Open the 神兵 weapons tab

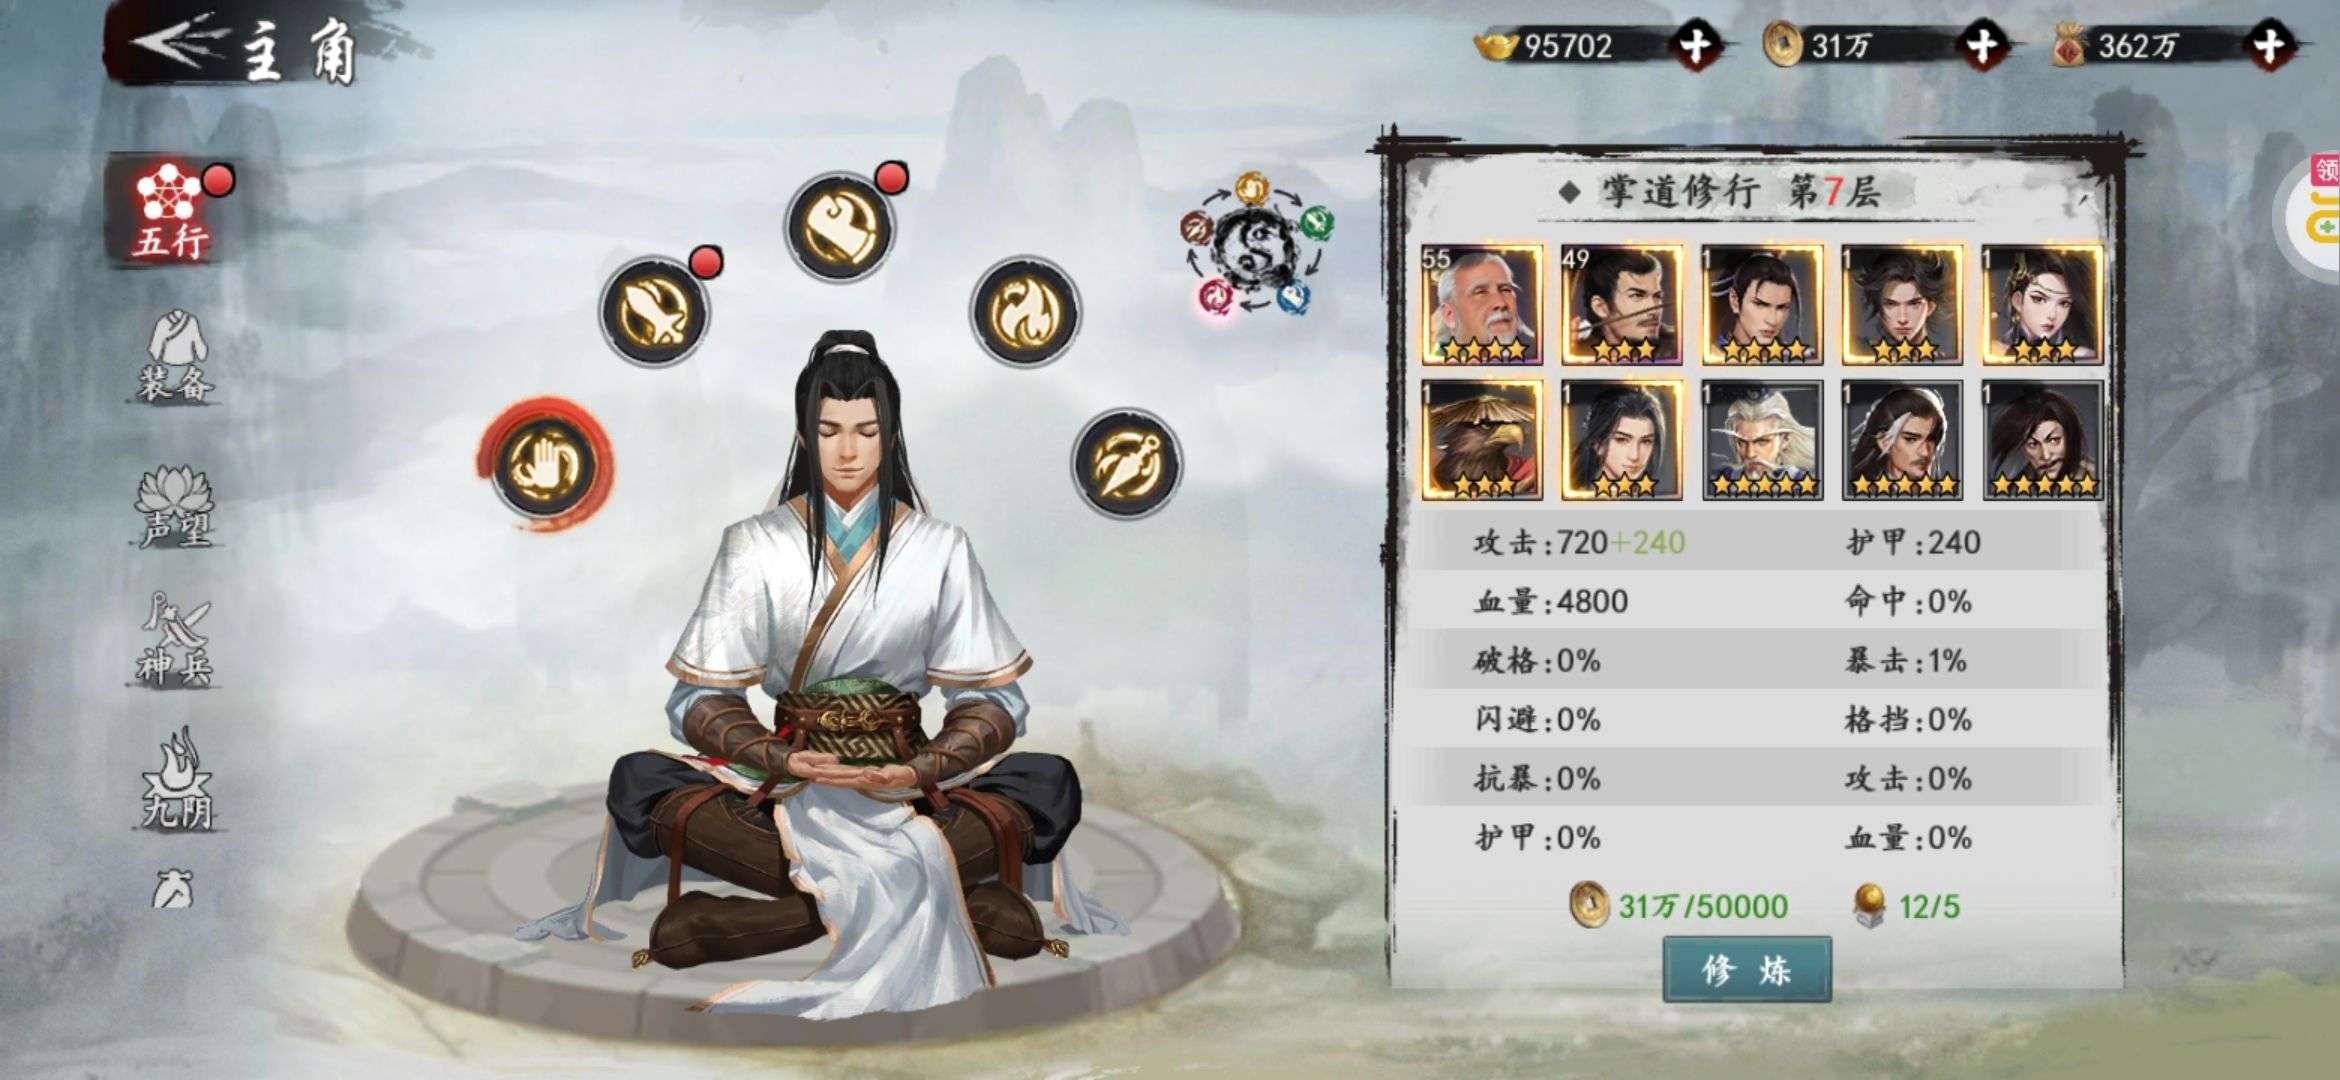tap(175, 640)
